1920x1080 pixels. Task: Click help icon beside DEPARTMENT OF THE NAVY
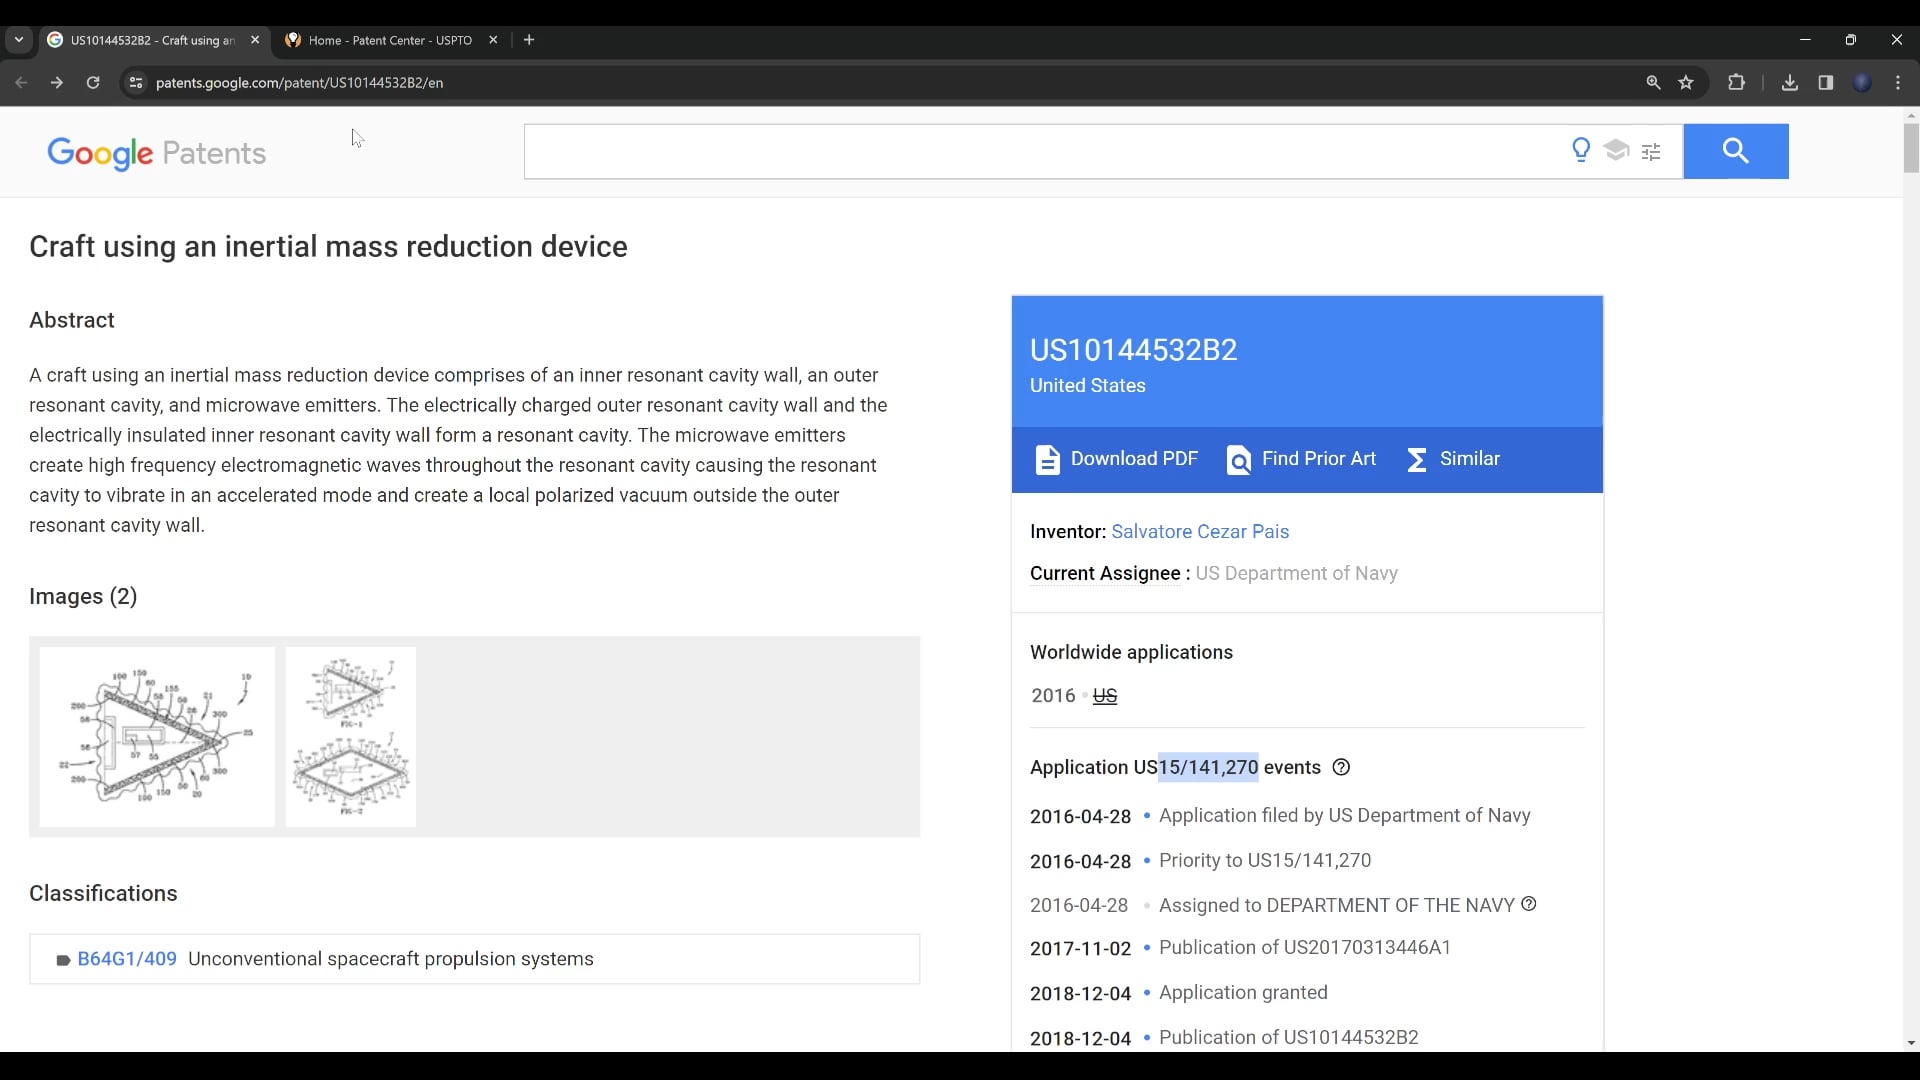(1528, 904)
